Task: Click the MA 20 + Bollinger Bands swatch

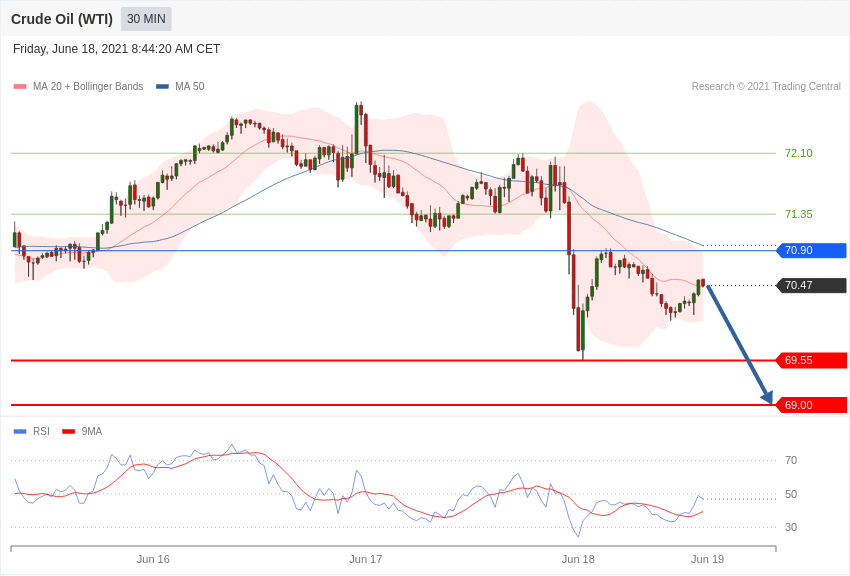Action: click(20, 87)
